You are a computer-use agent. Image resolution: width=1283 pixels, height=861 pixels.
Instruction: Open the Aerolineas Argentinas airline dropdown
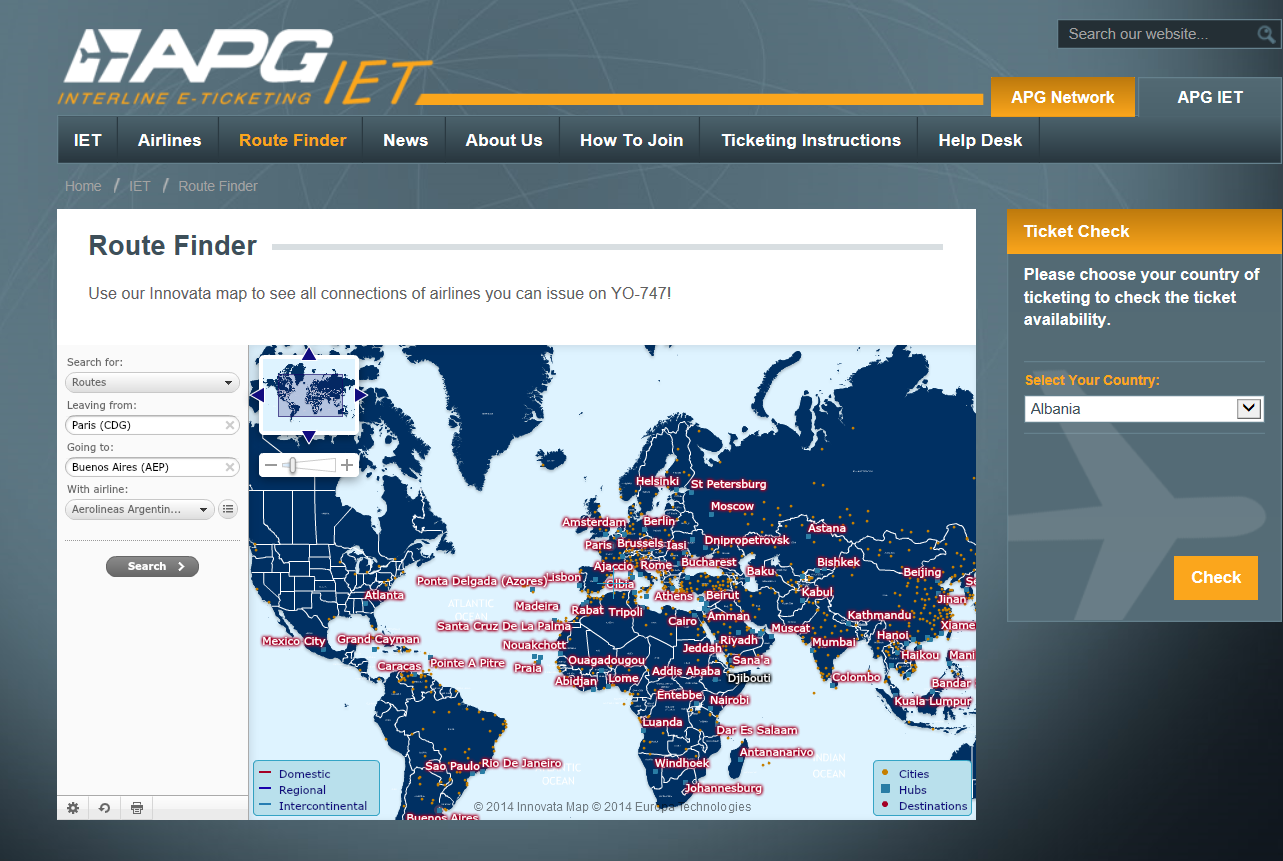140,509
